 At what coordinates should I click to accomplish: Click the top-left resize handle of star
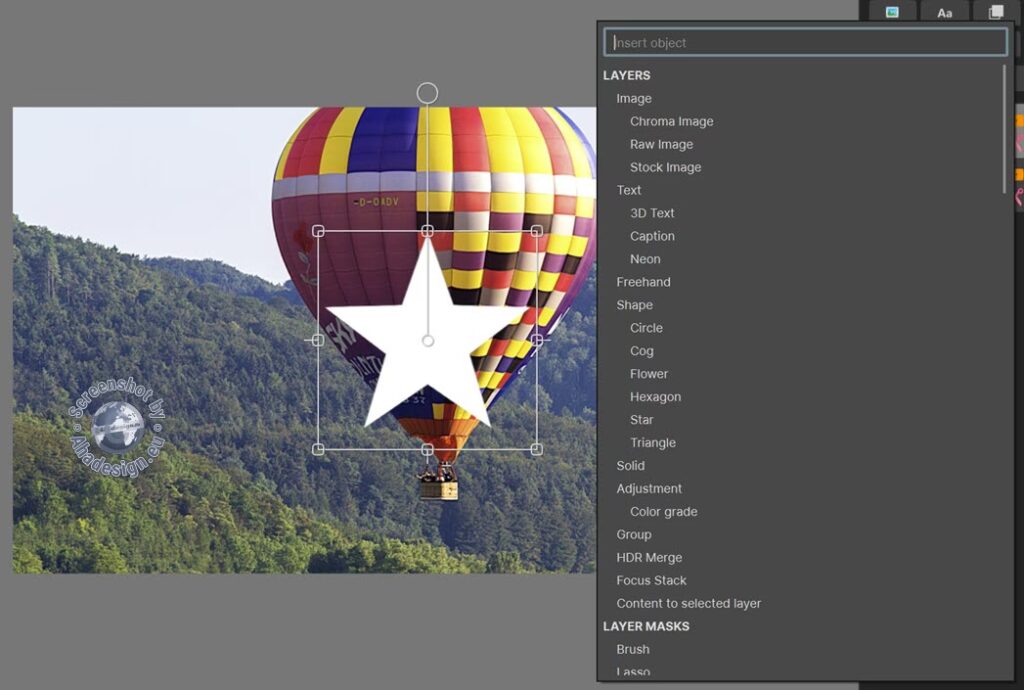319,231
